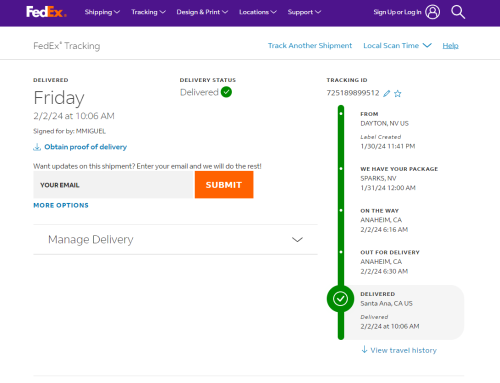This screenshot has height=383, width=500.
Task: Click the We Have Your Package timeline dot
Action: (341, 169)
